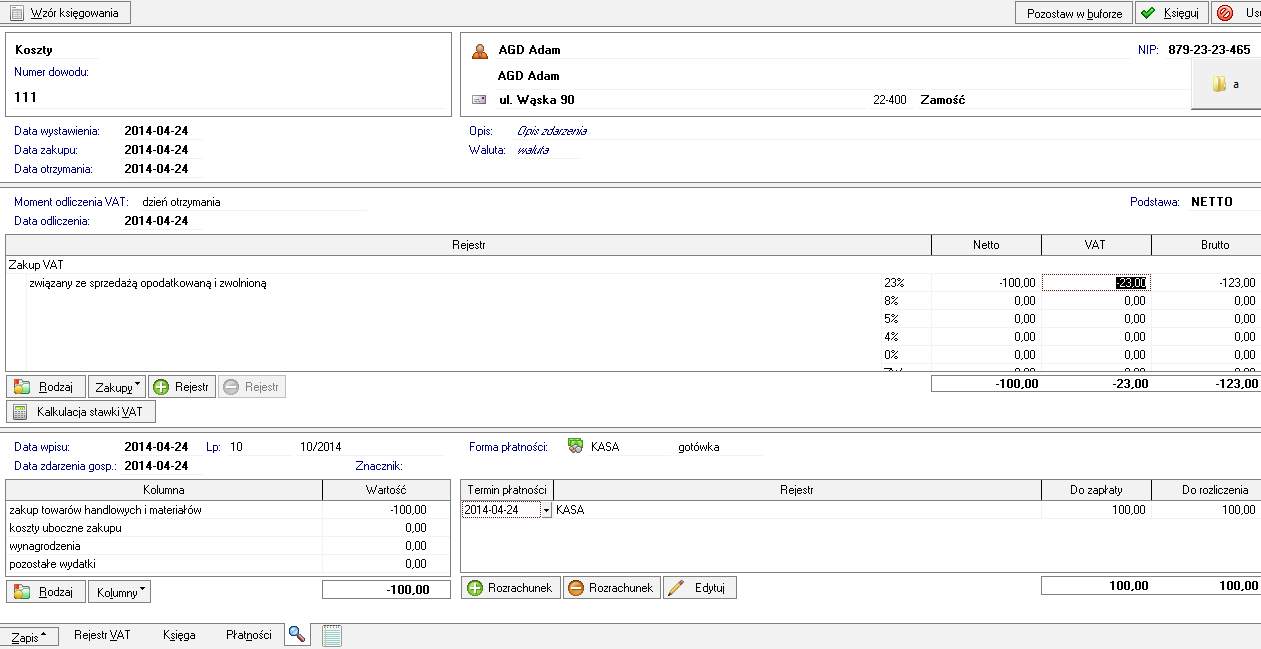The image size is (1261, 649).
Task: Click Rodzaj button under the VAT register table
Action: 46,387
